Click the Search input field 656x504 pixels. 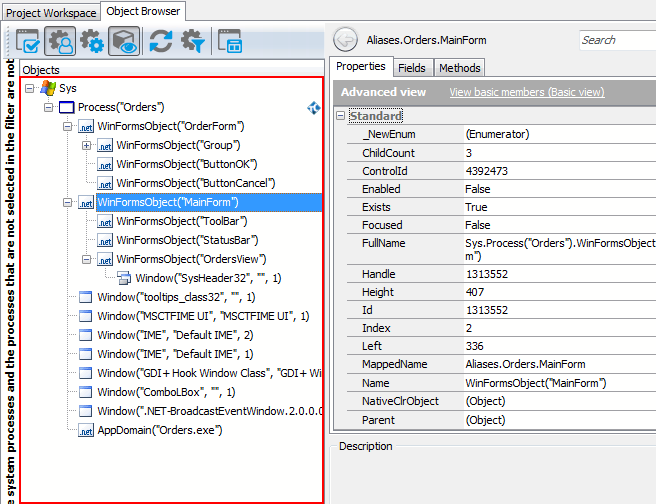[x=616, y=40]
